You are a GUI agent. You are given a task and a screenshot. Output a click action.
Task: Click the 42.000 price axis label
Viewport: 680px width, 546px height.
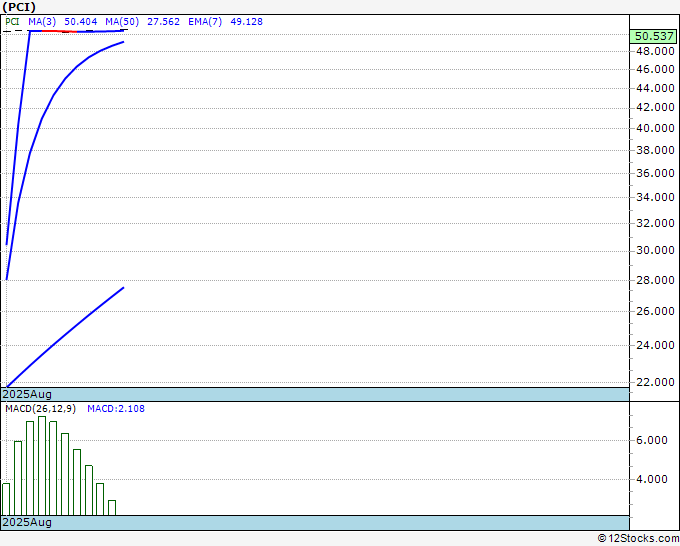click(x=655, y=108)
